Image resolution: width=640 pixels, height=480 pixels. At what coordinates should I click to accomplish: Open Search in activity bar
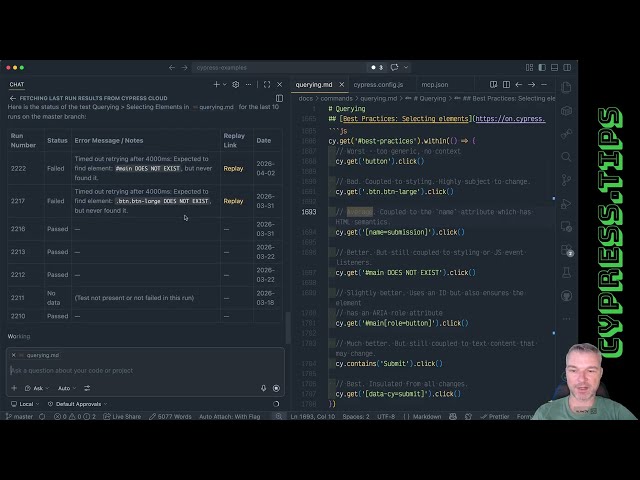(x=567, y=157)
